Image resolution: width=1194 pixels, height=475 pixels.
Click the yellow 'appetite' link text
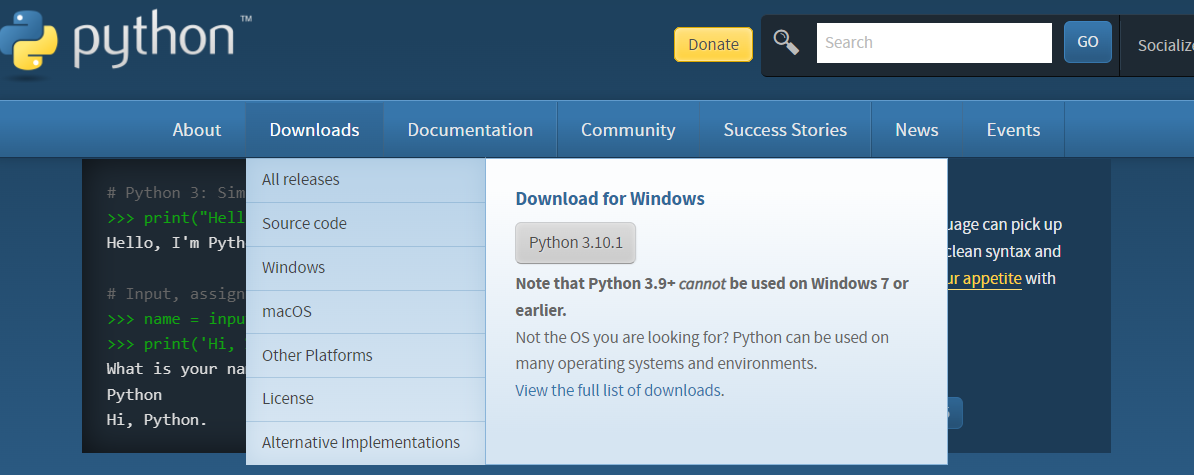pyautogui.click(x=992, y=279)
